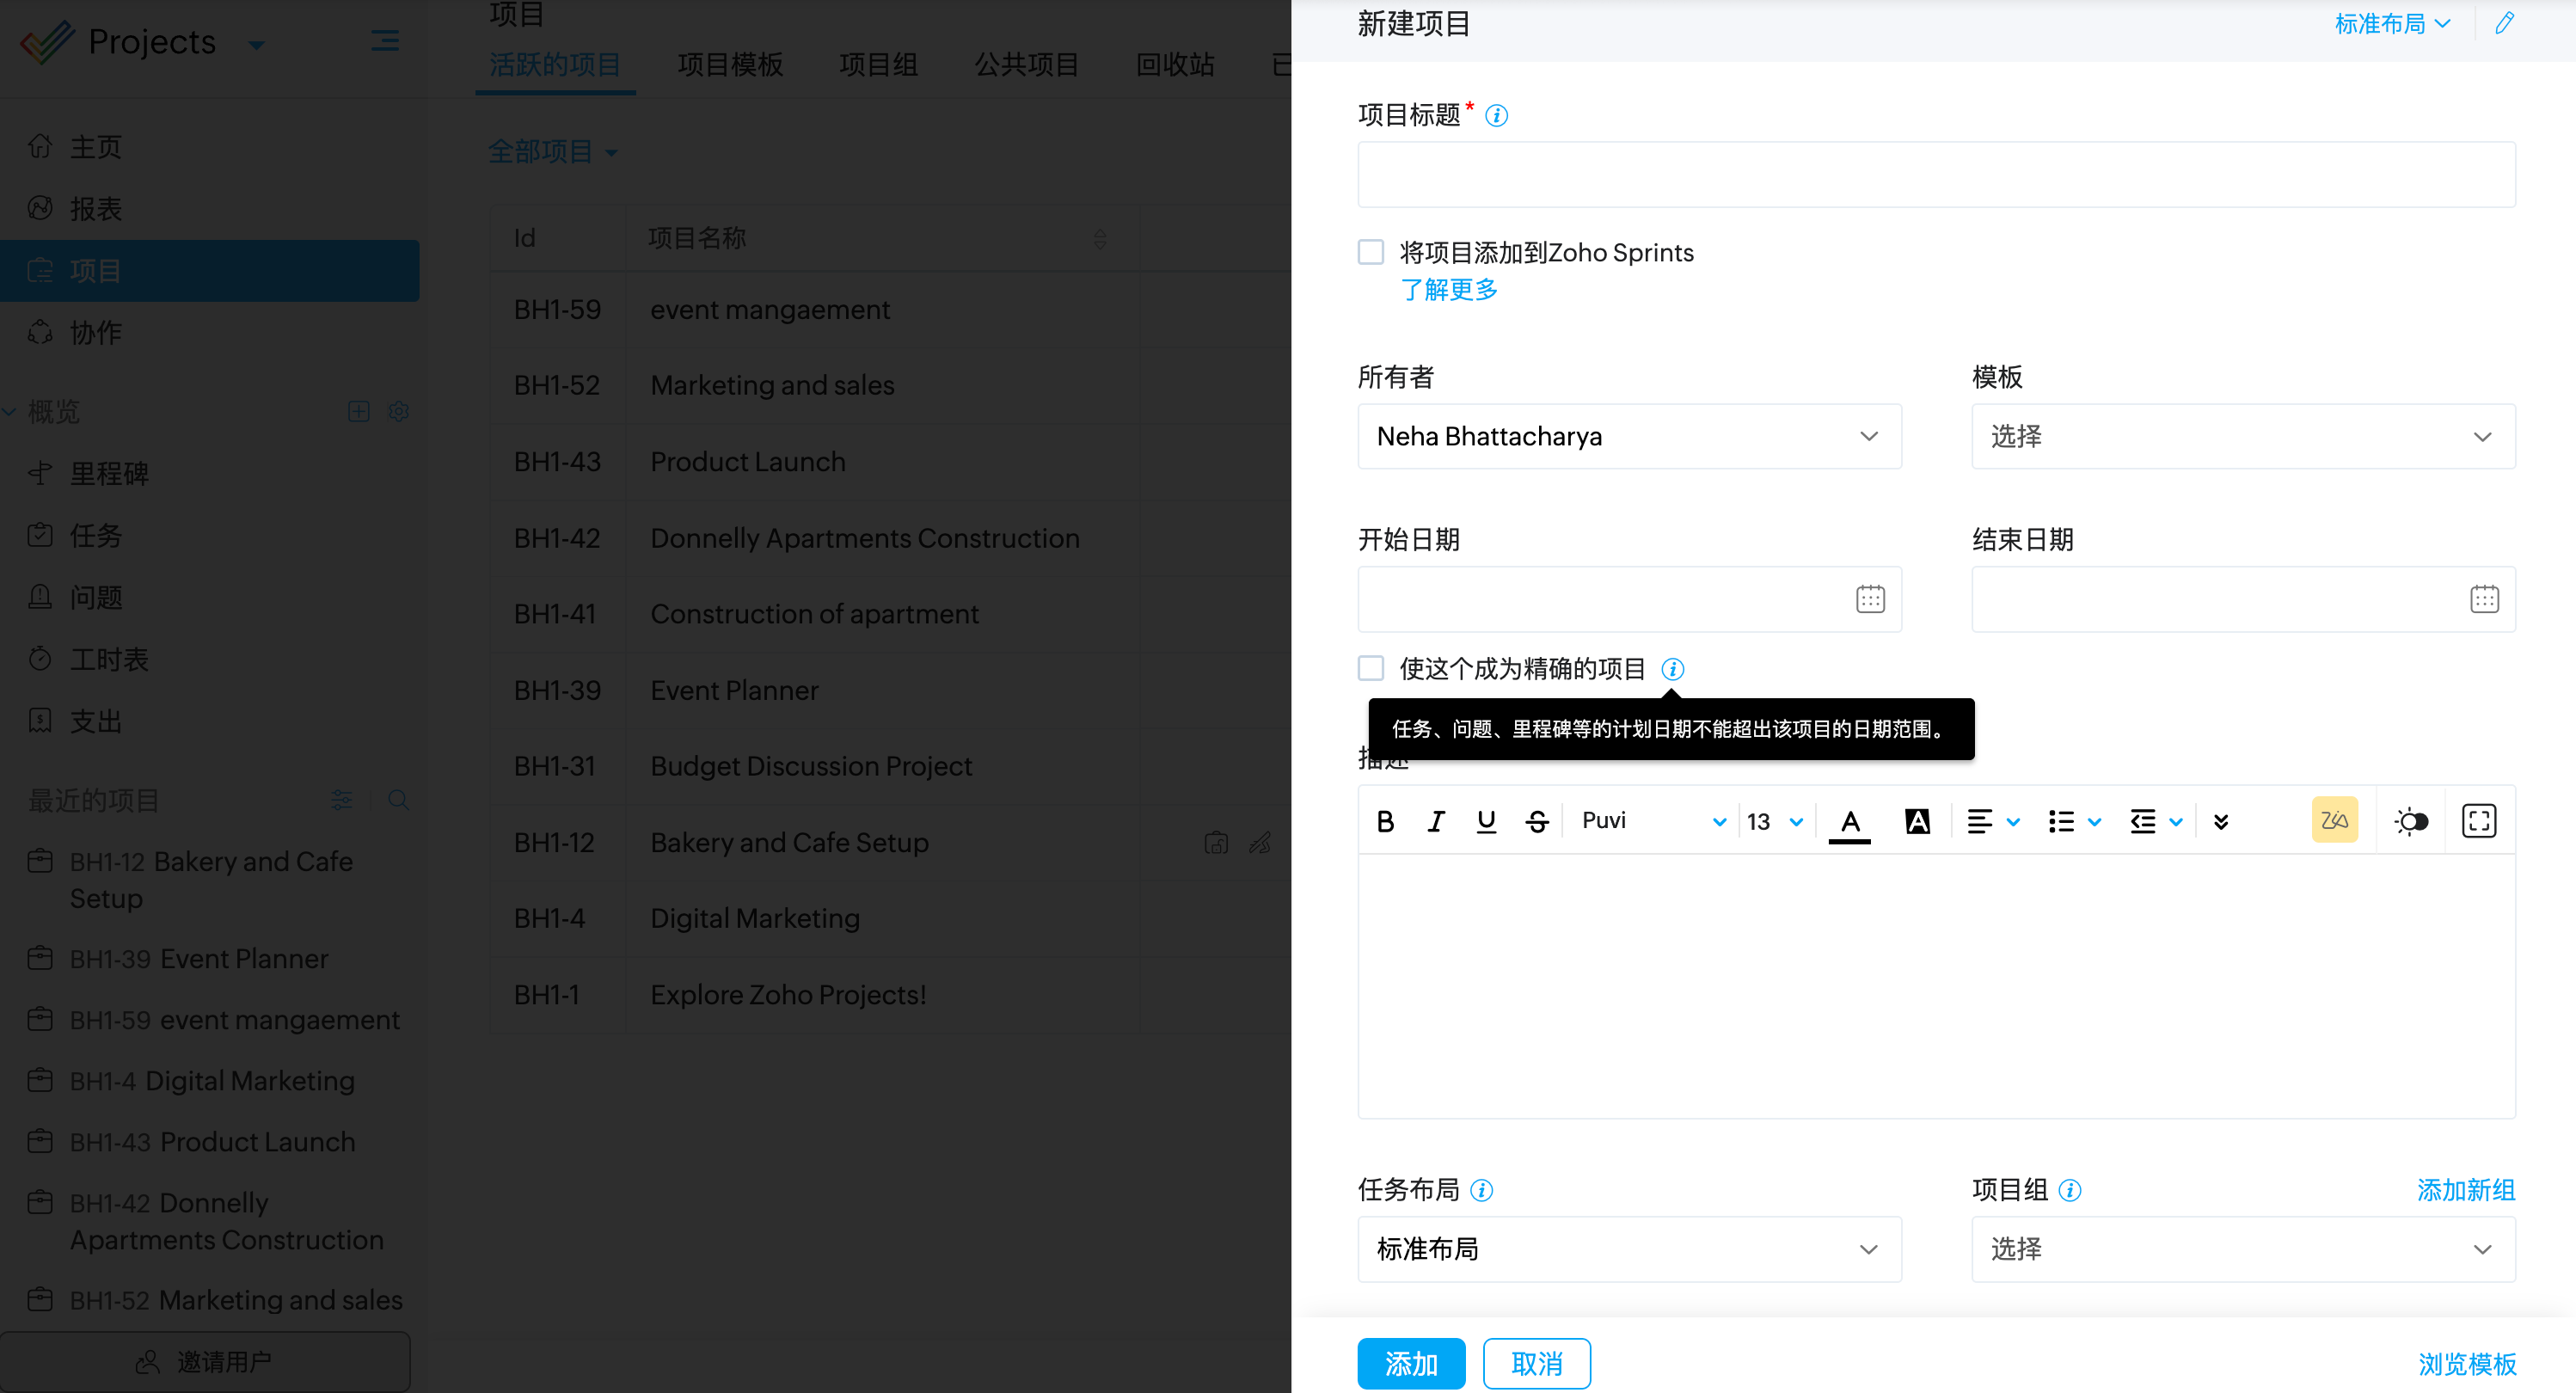Switch to 项目模板 tab

(730, 65)
